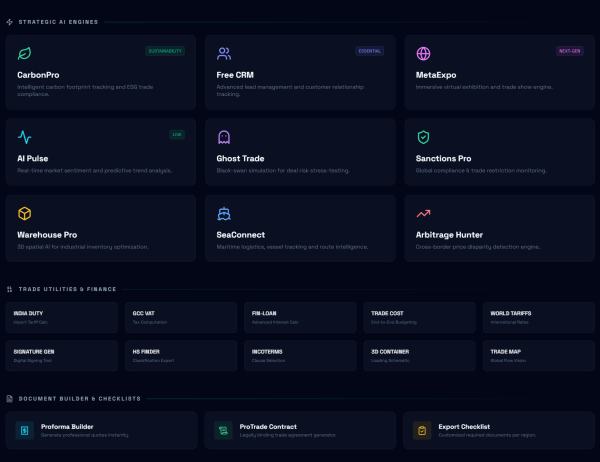Click the CarbonPro green leaf icon
Screen dimensions: 600x462
[x=24, y=53]
